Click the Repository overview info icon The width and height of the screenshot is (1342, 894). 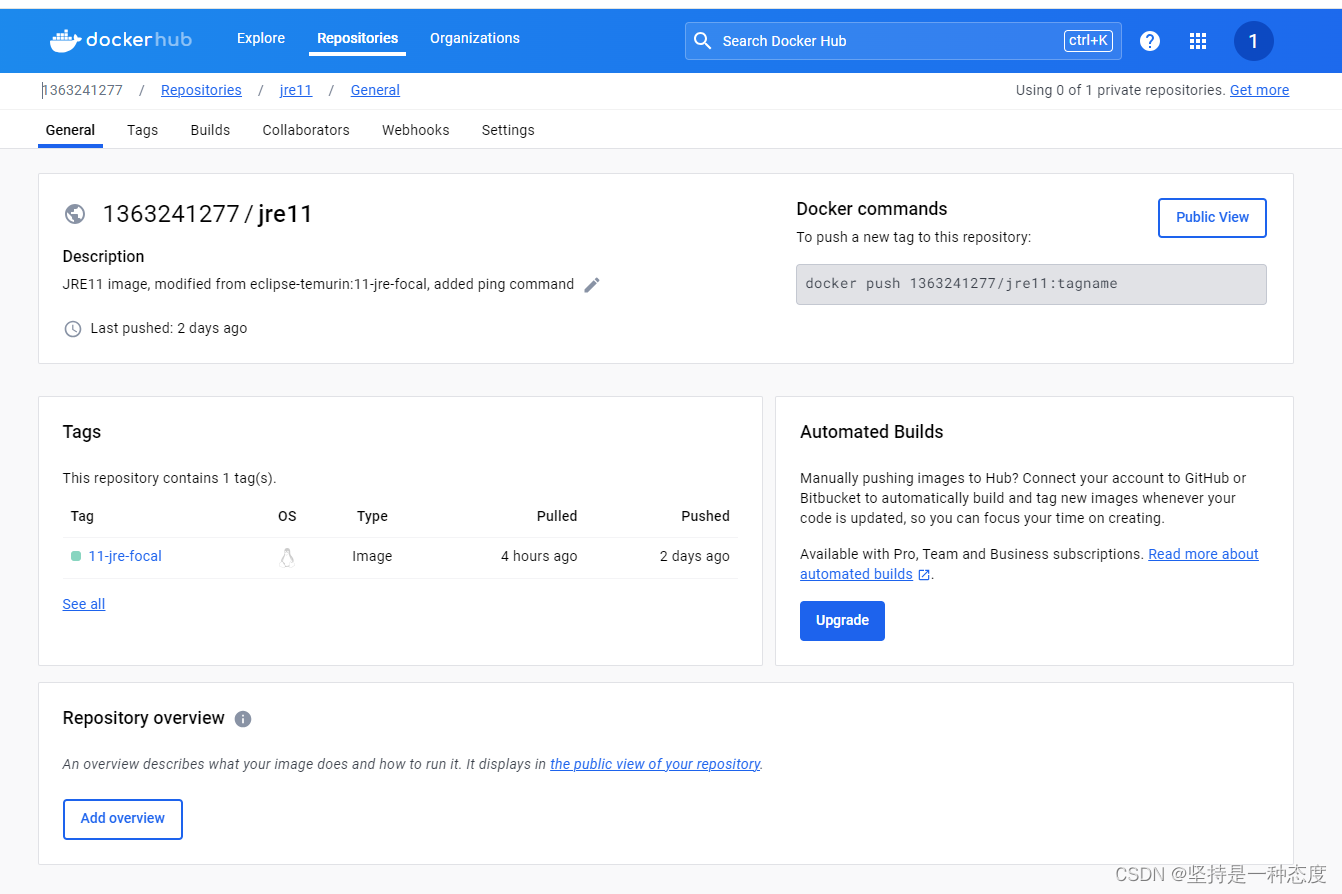[243, 719]
